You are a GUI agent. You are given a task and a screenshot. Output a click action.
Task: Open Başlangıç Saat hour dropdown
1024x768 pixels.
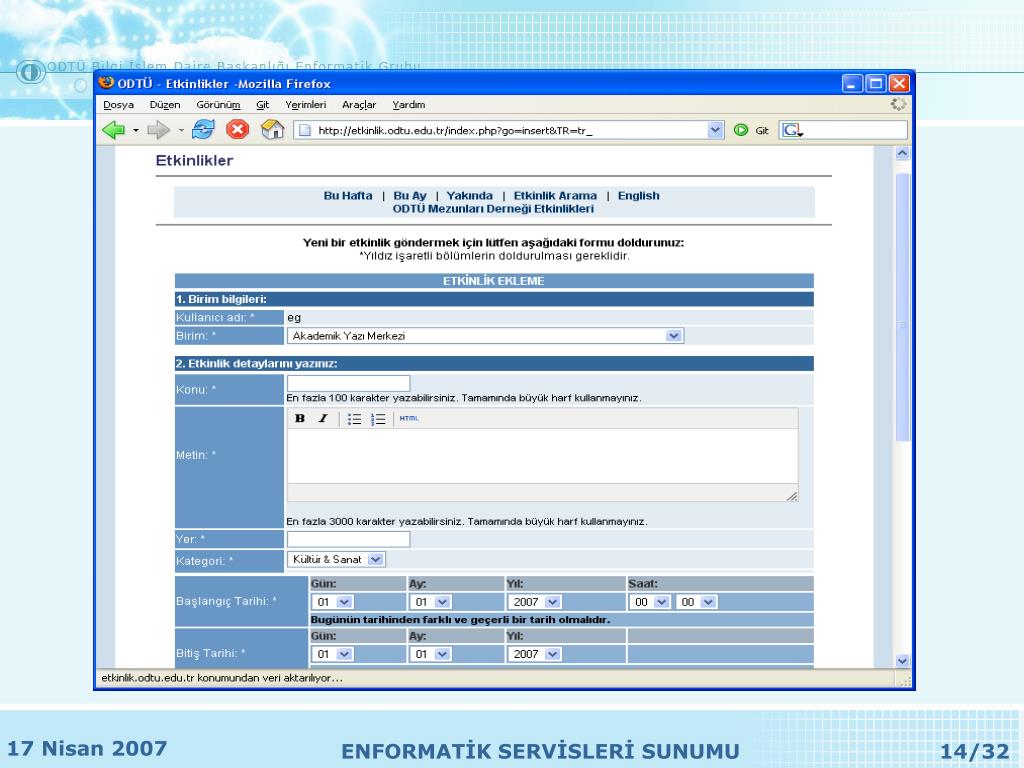click(x=649, y=602)
